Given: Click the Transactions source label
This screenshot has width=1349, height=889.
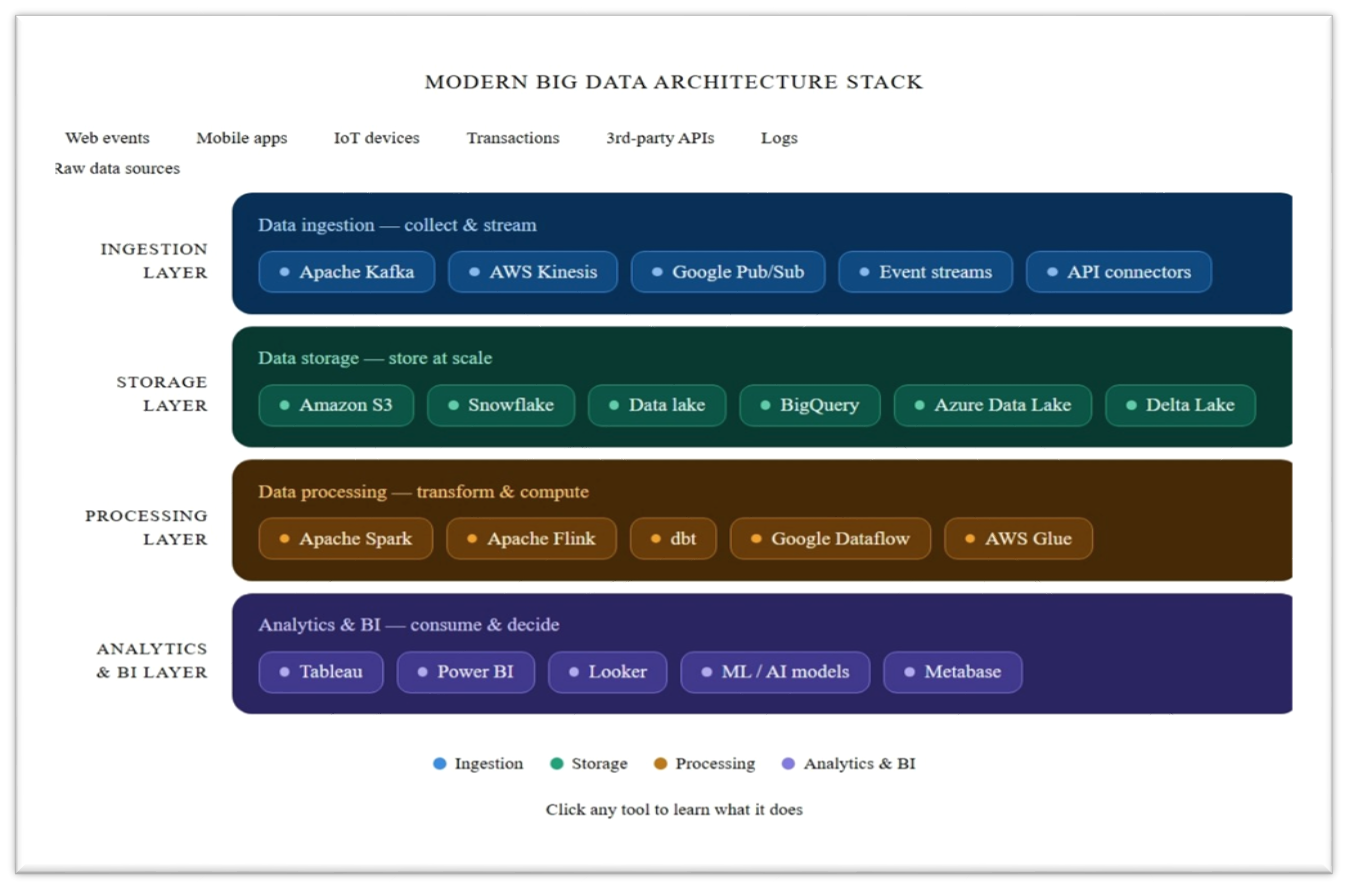Looking at the screenshot, I should 513,138.
